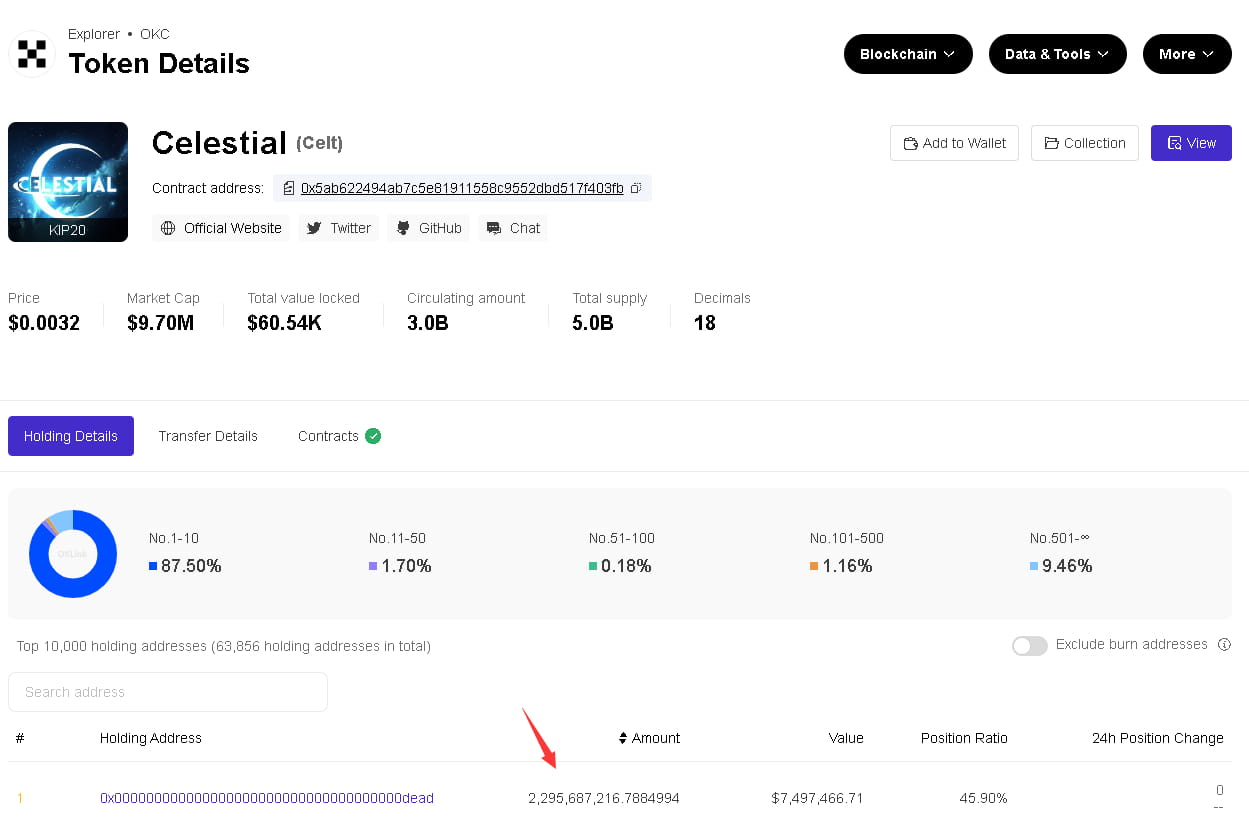Image resolution: width=1249 pixels, height=832 pixels.
Task: Click the holdings donut chart
Action: (73, 554)
